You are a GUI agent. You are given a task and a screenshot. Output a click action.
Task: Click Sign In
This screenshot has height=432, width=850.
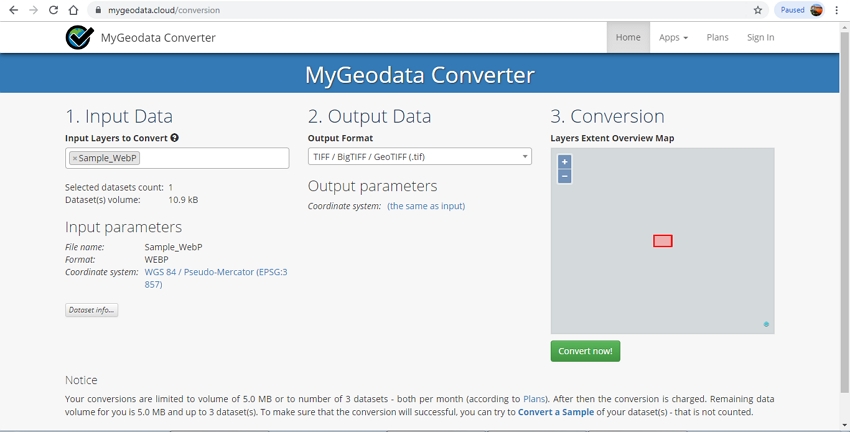pyautogui.click(x=760, y=37)
